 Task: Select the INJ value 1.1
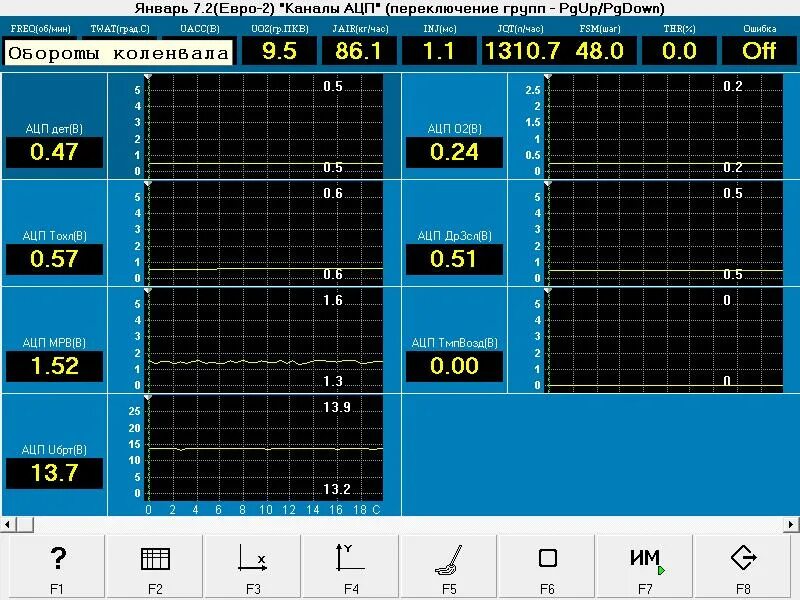pos(439,51)
